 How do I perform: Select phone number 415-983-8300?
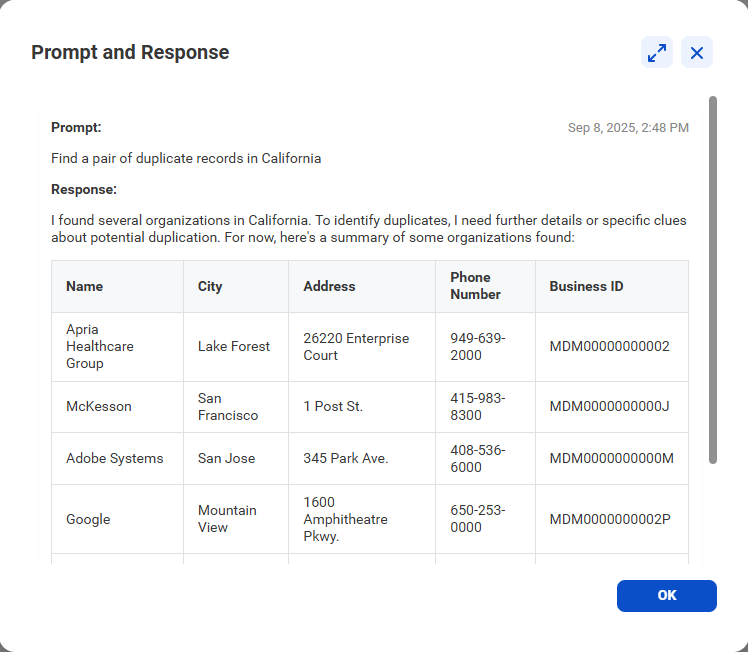pos(486,407)
